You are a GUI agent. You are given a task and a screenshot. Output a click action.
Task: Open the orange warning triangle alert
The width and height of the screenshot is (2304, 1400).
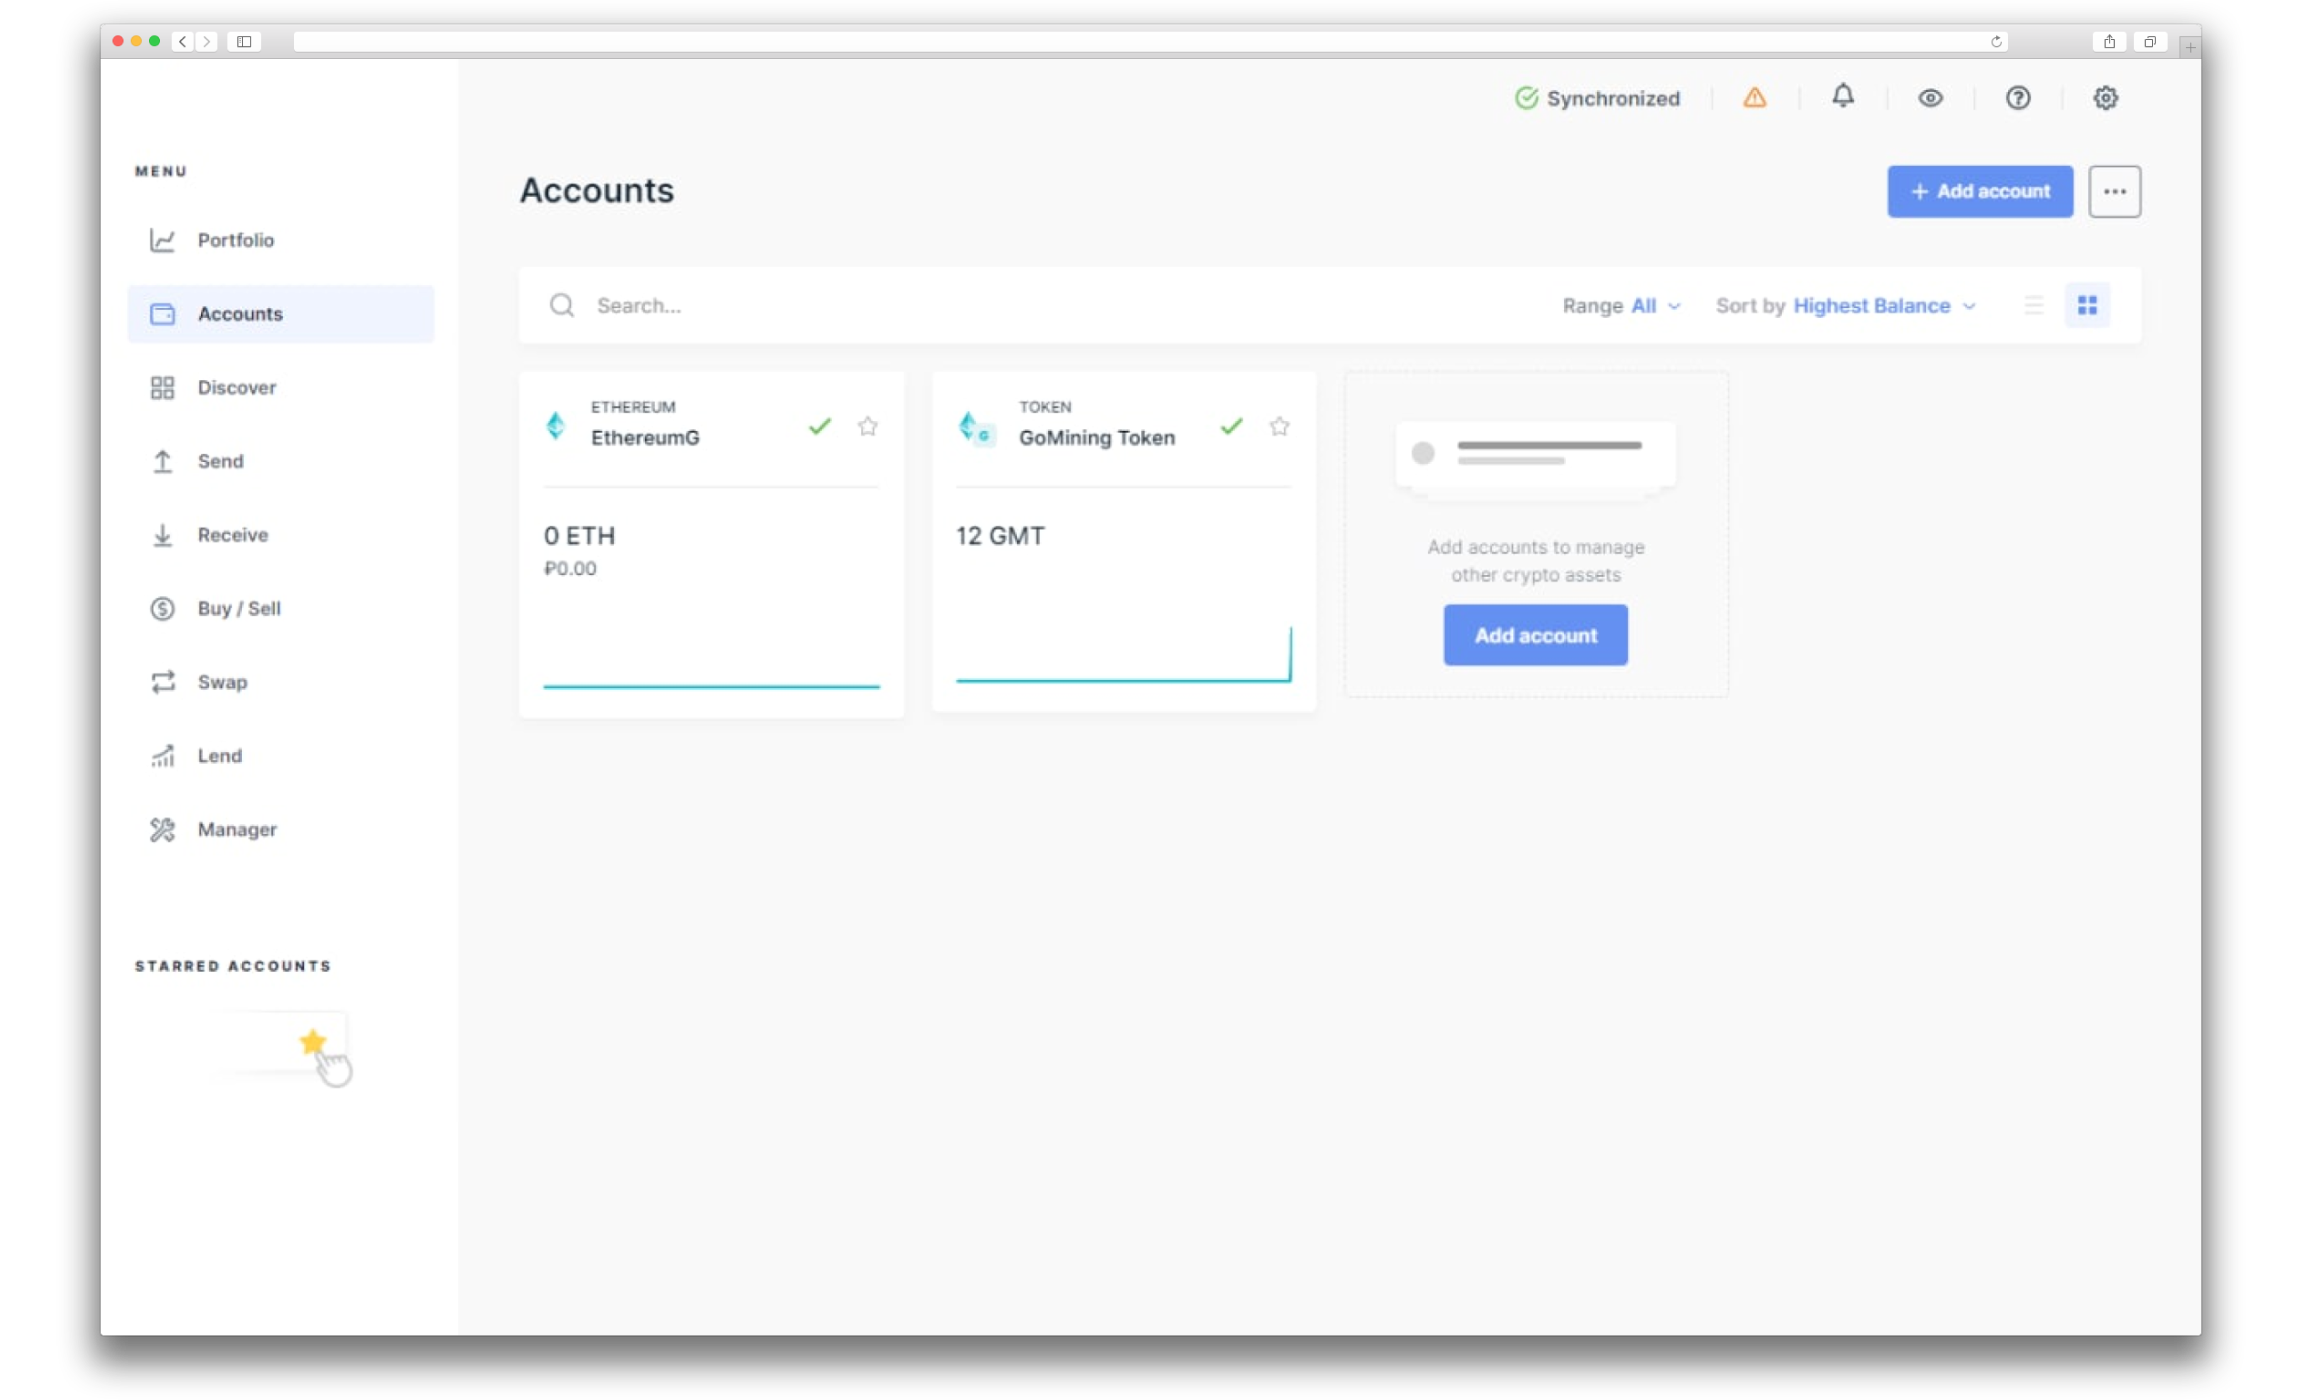(1755, 98)
